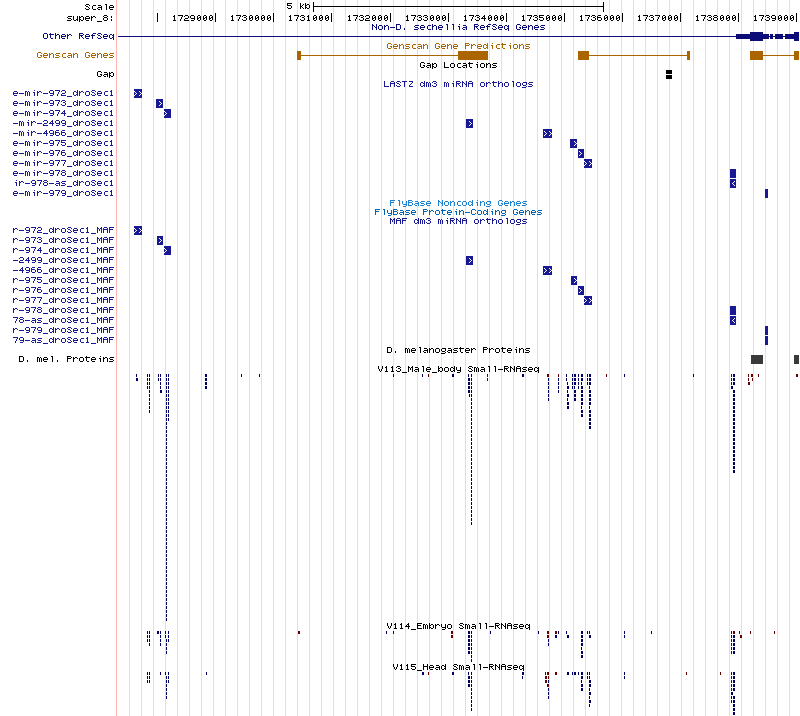Click the large brown Genscan exon block
Screen dimensions: 800x716
pyautogui.click(x=472, y=55)
